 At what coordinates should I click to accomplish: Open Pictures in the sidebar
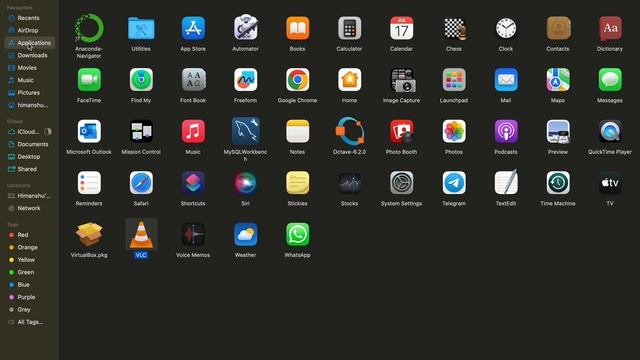[29, 93]
